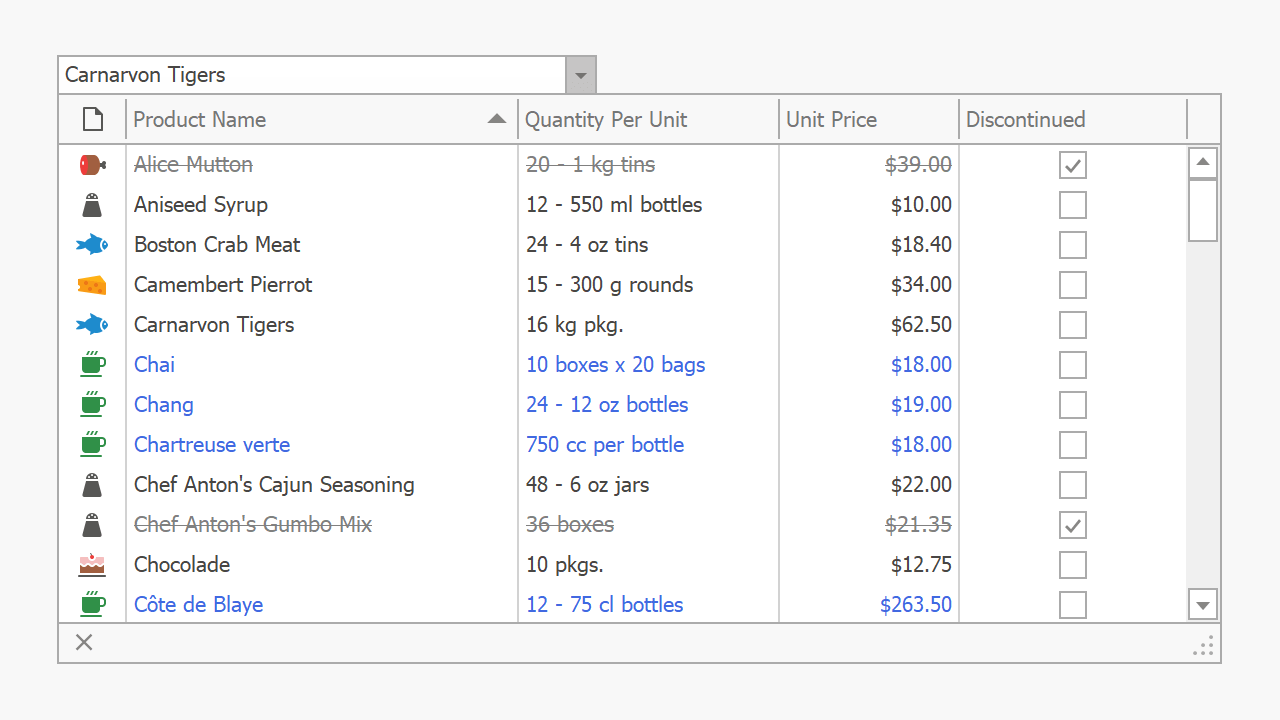The height and width of the screenshot is (720, 1280).
Task: Click the cup icon beside Côte de Blaye
Action: point(92,604)
